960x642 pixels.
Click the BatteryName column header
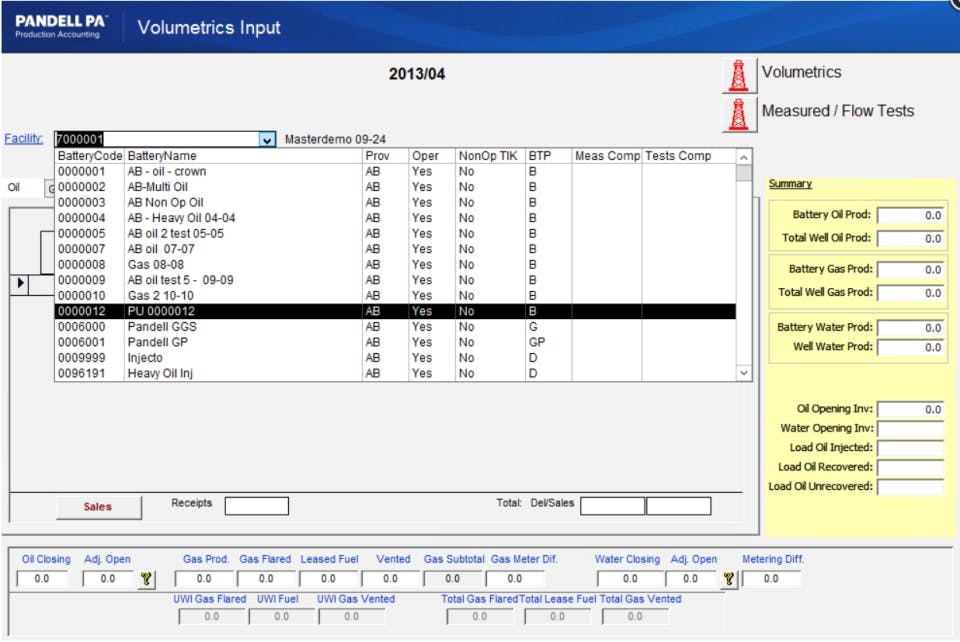[x=244, y=156]
